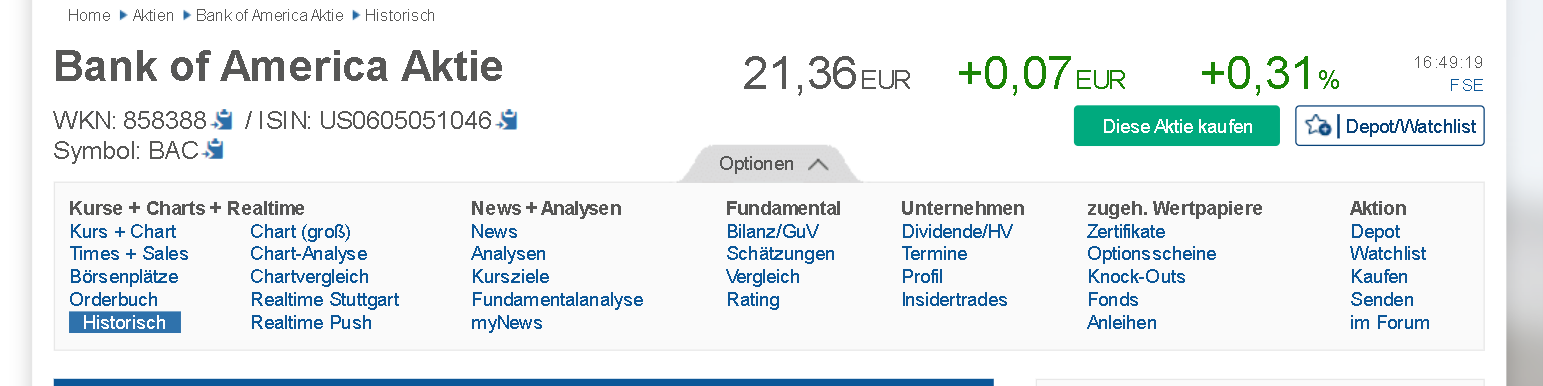Copy ISIN US0605051046 using clipboard icon

point(508,120)
